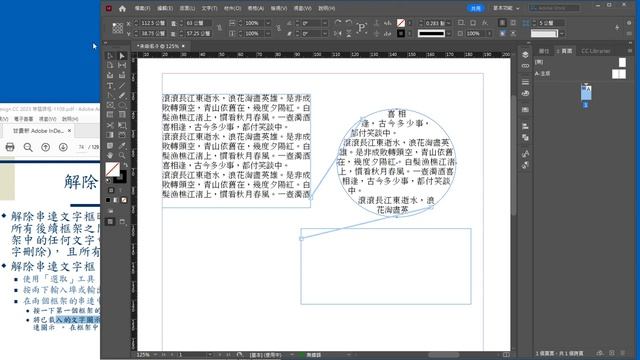Select the Hand tool
The width and height of the screenshot is (640, 360).
[x=110, y=155]
